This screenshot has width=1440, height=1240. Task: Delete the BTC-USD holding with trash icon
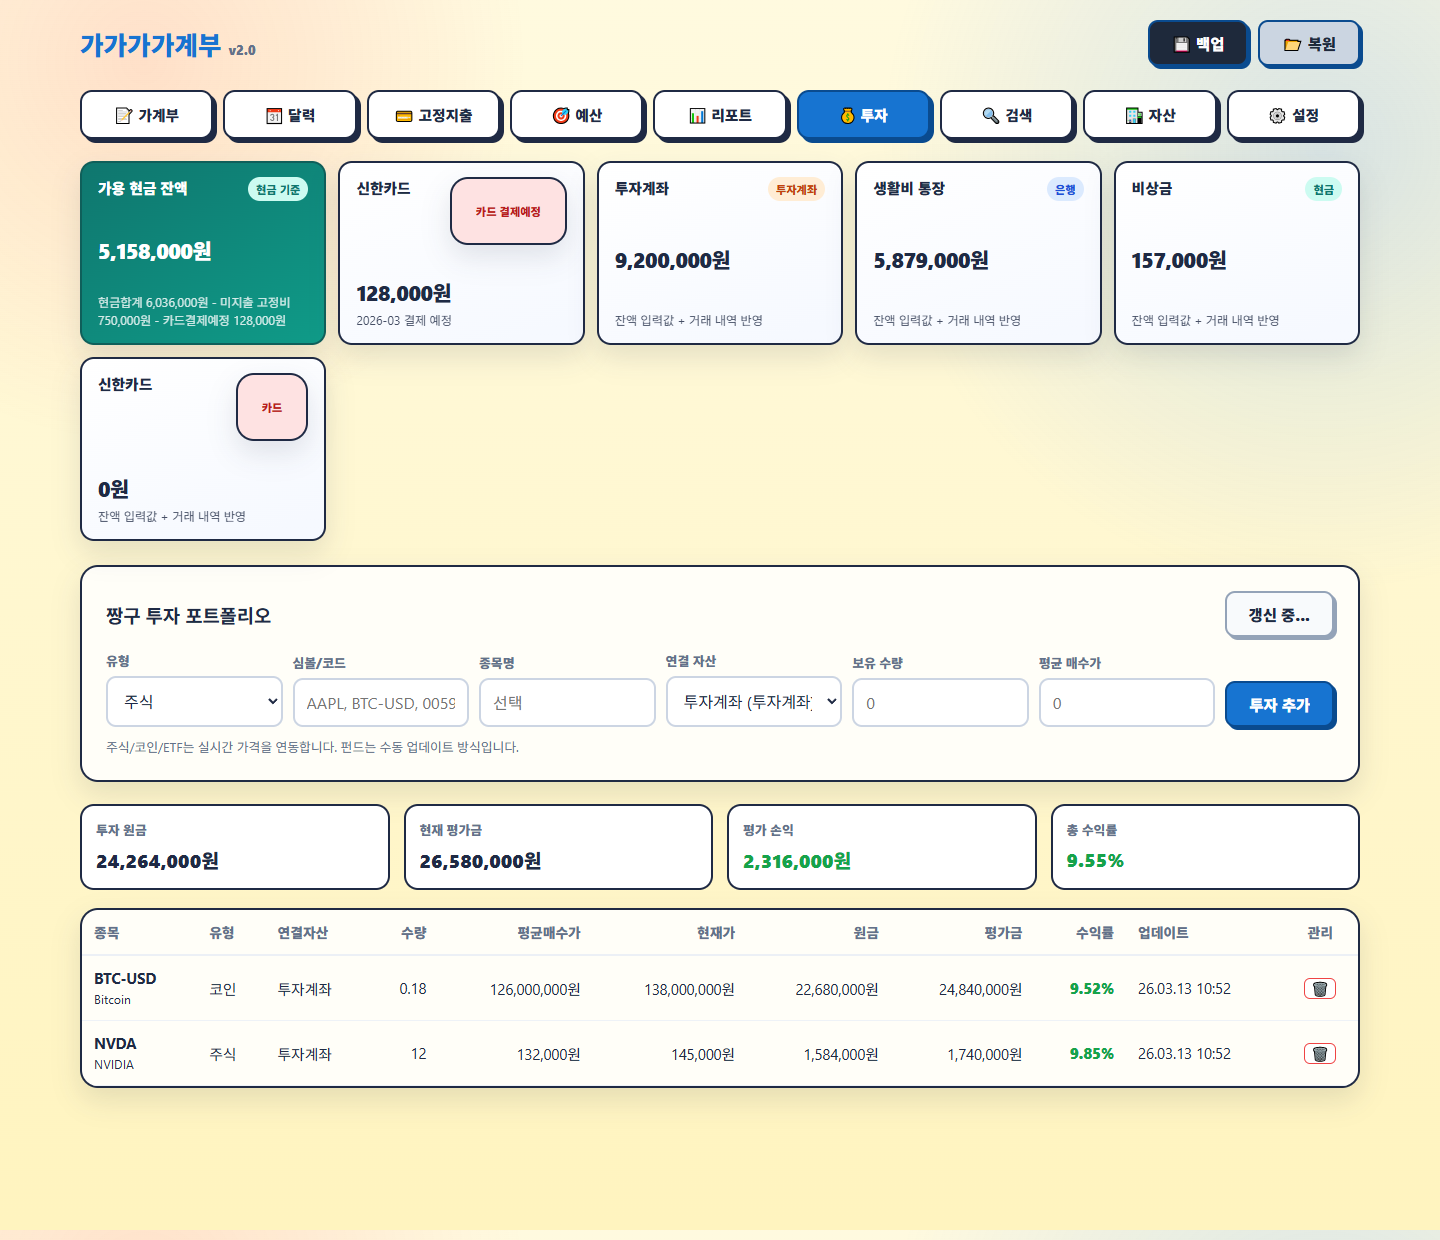(x=1319, y=989)
